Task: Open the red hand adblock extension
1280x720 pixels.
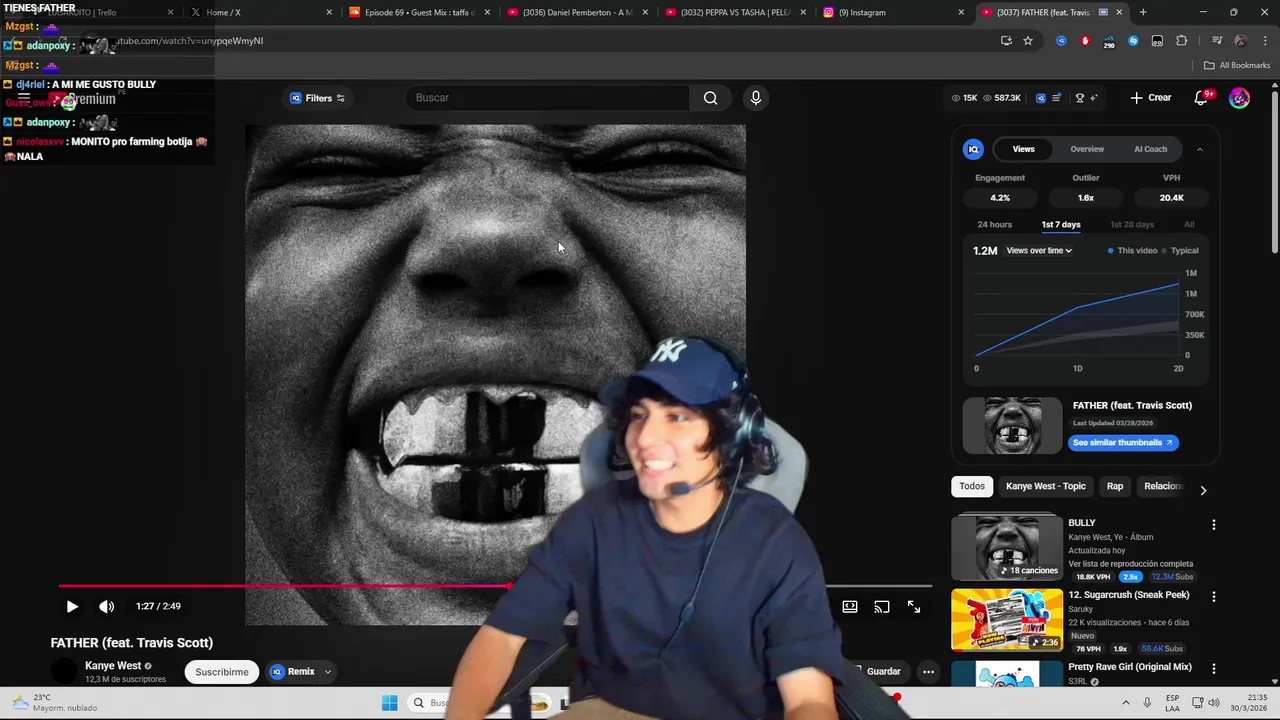Action: point(1085,41)
